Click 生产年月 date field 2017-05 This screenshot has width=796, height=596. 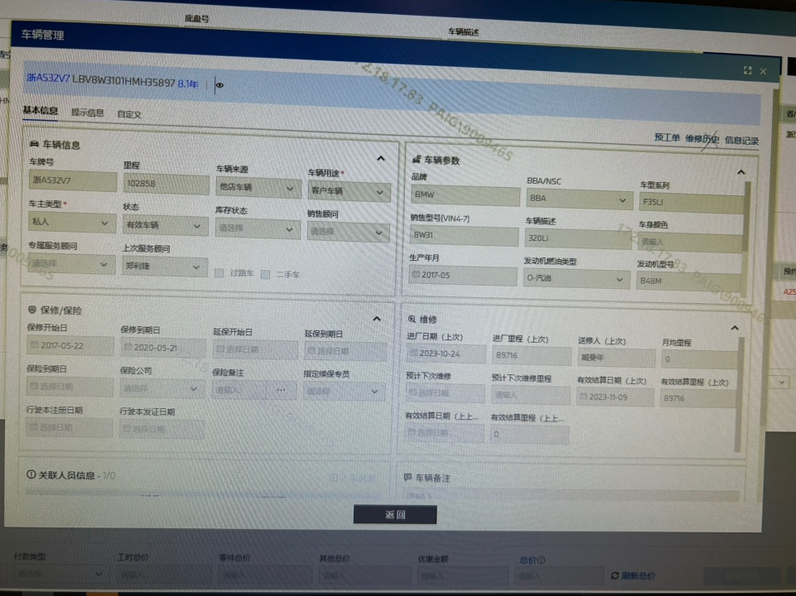462,275
